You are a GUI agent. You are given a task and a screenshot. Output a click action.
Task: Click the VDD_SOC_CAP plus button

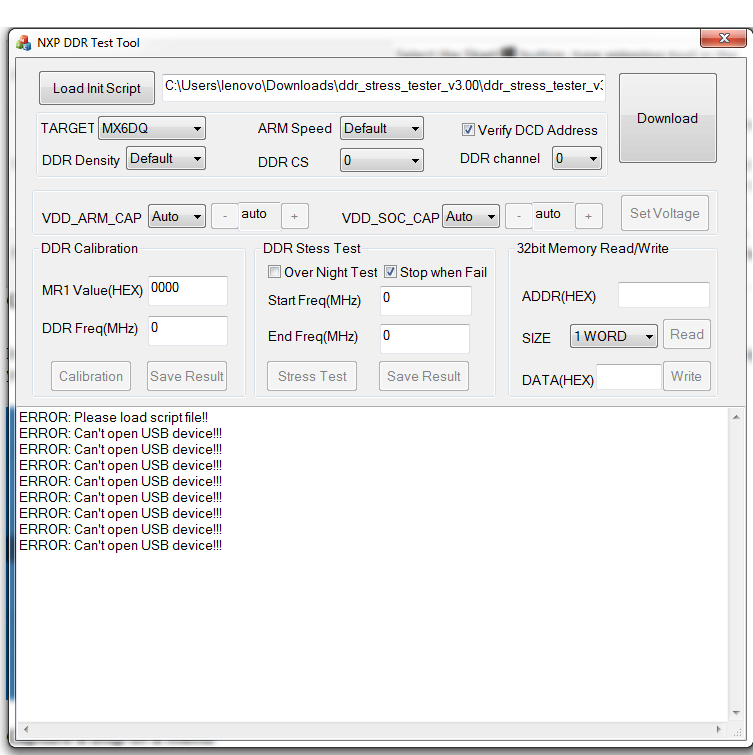point(588,216)
